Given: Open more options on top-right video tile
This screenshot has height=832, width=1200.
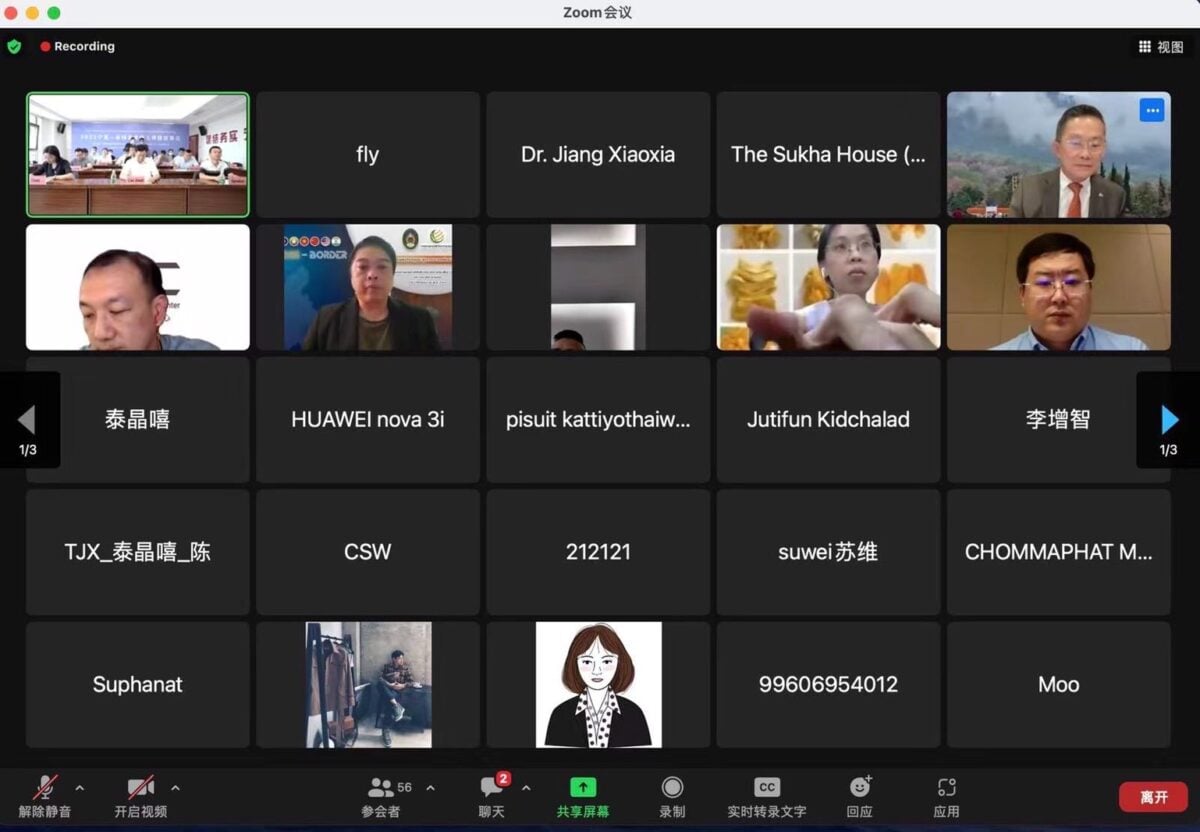Looking at the screenshot, I should (x=1152, y=110).
